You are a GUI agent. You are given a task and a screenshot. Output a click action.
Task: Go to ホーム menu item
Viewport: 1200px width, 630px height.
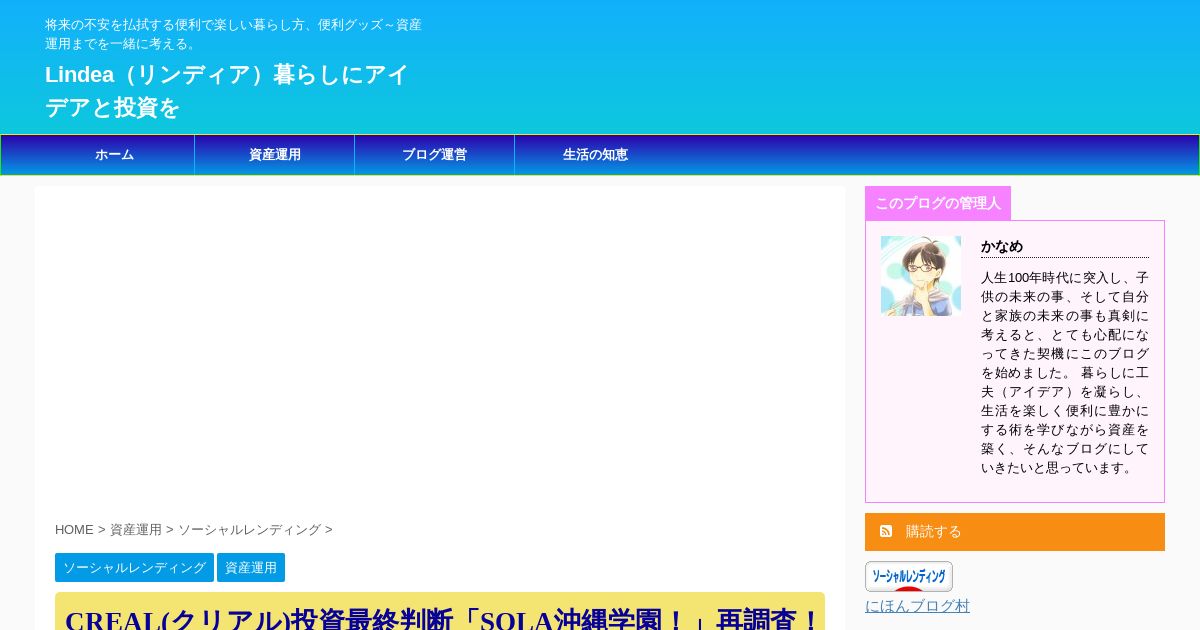point(114,155)
